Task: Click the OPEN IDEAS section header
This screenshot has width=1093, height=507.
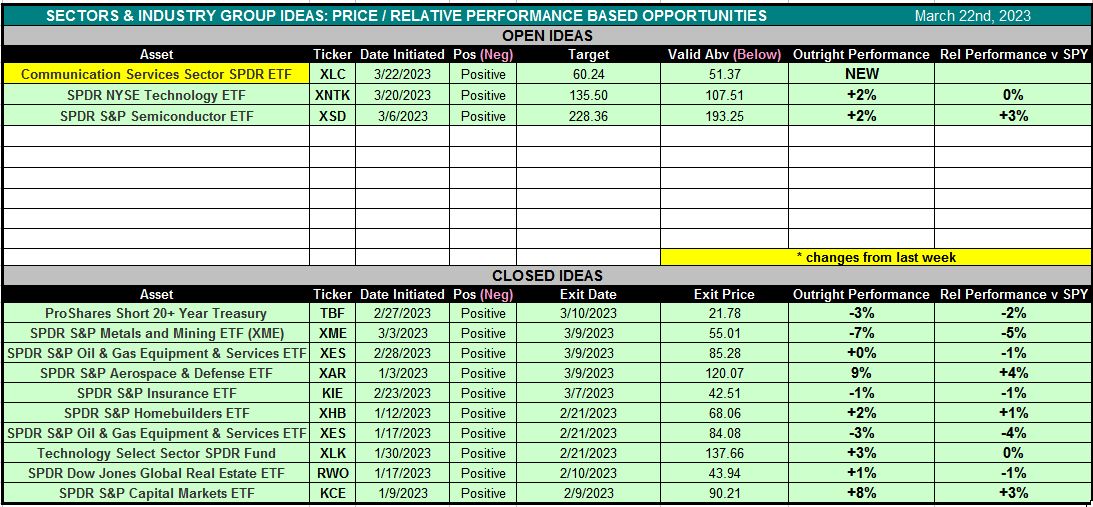Action: click(x=546, y=36)
